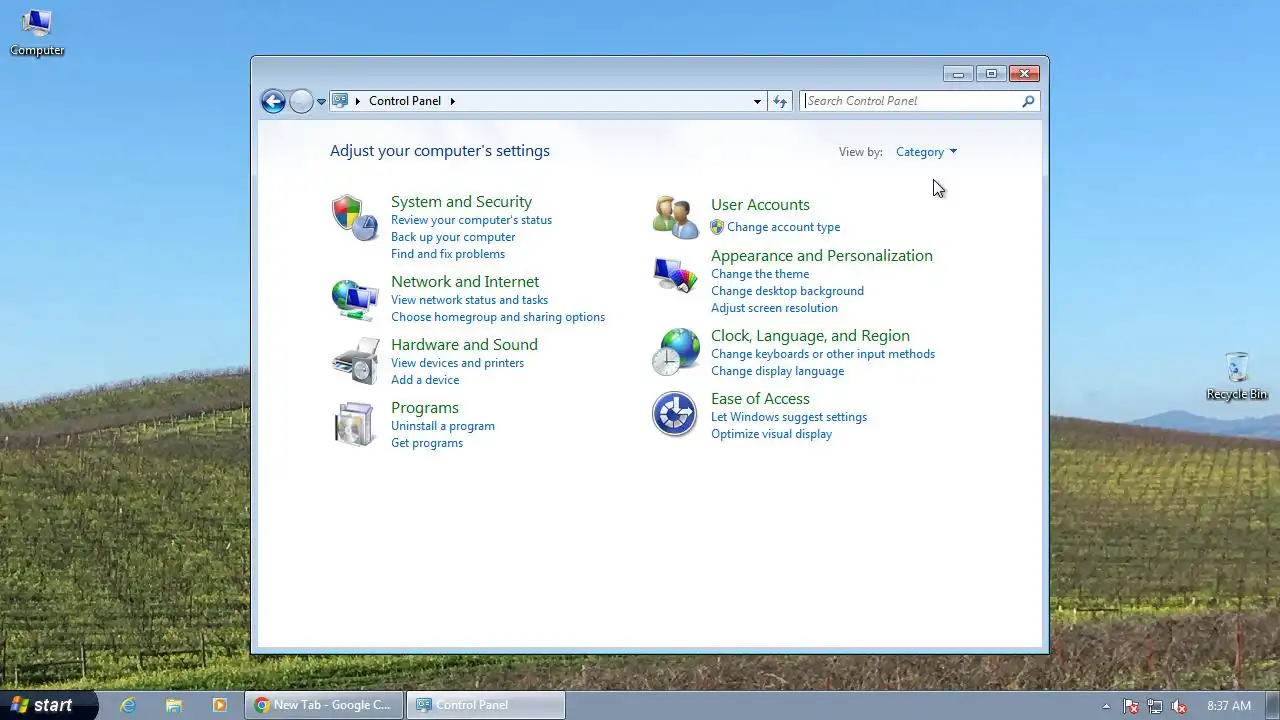Open the recent pages dropdown arrow

click(x=321, y=101)
